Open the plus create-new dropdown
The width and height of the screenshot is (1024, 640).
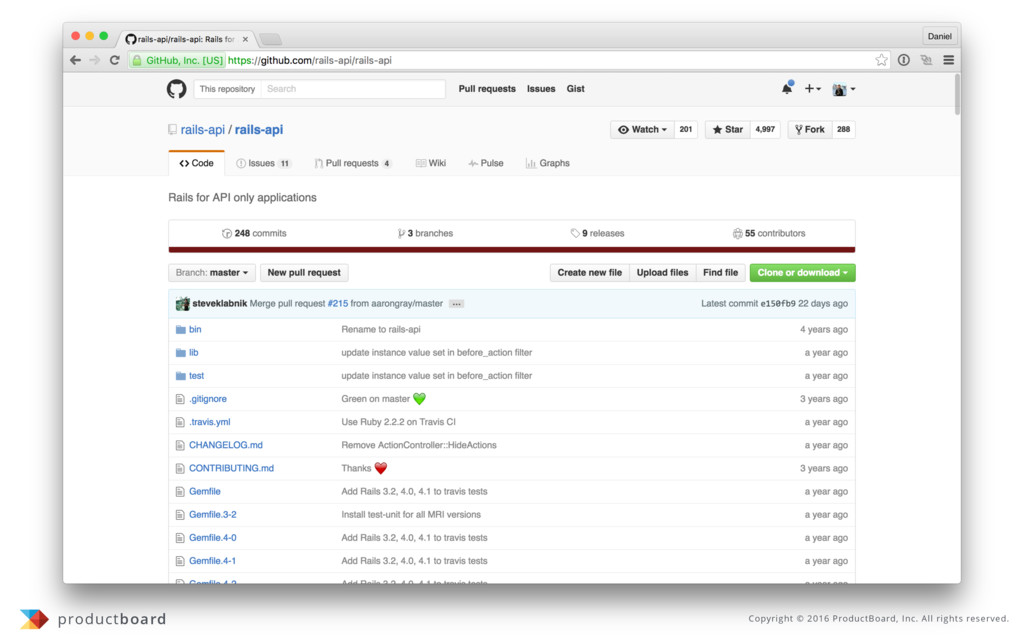(x=812, y=88)
